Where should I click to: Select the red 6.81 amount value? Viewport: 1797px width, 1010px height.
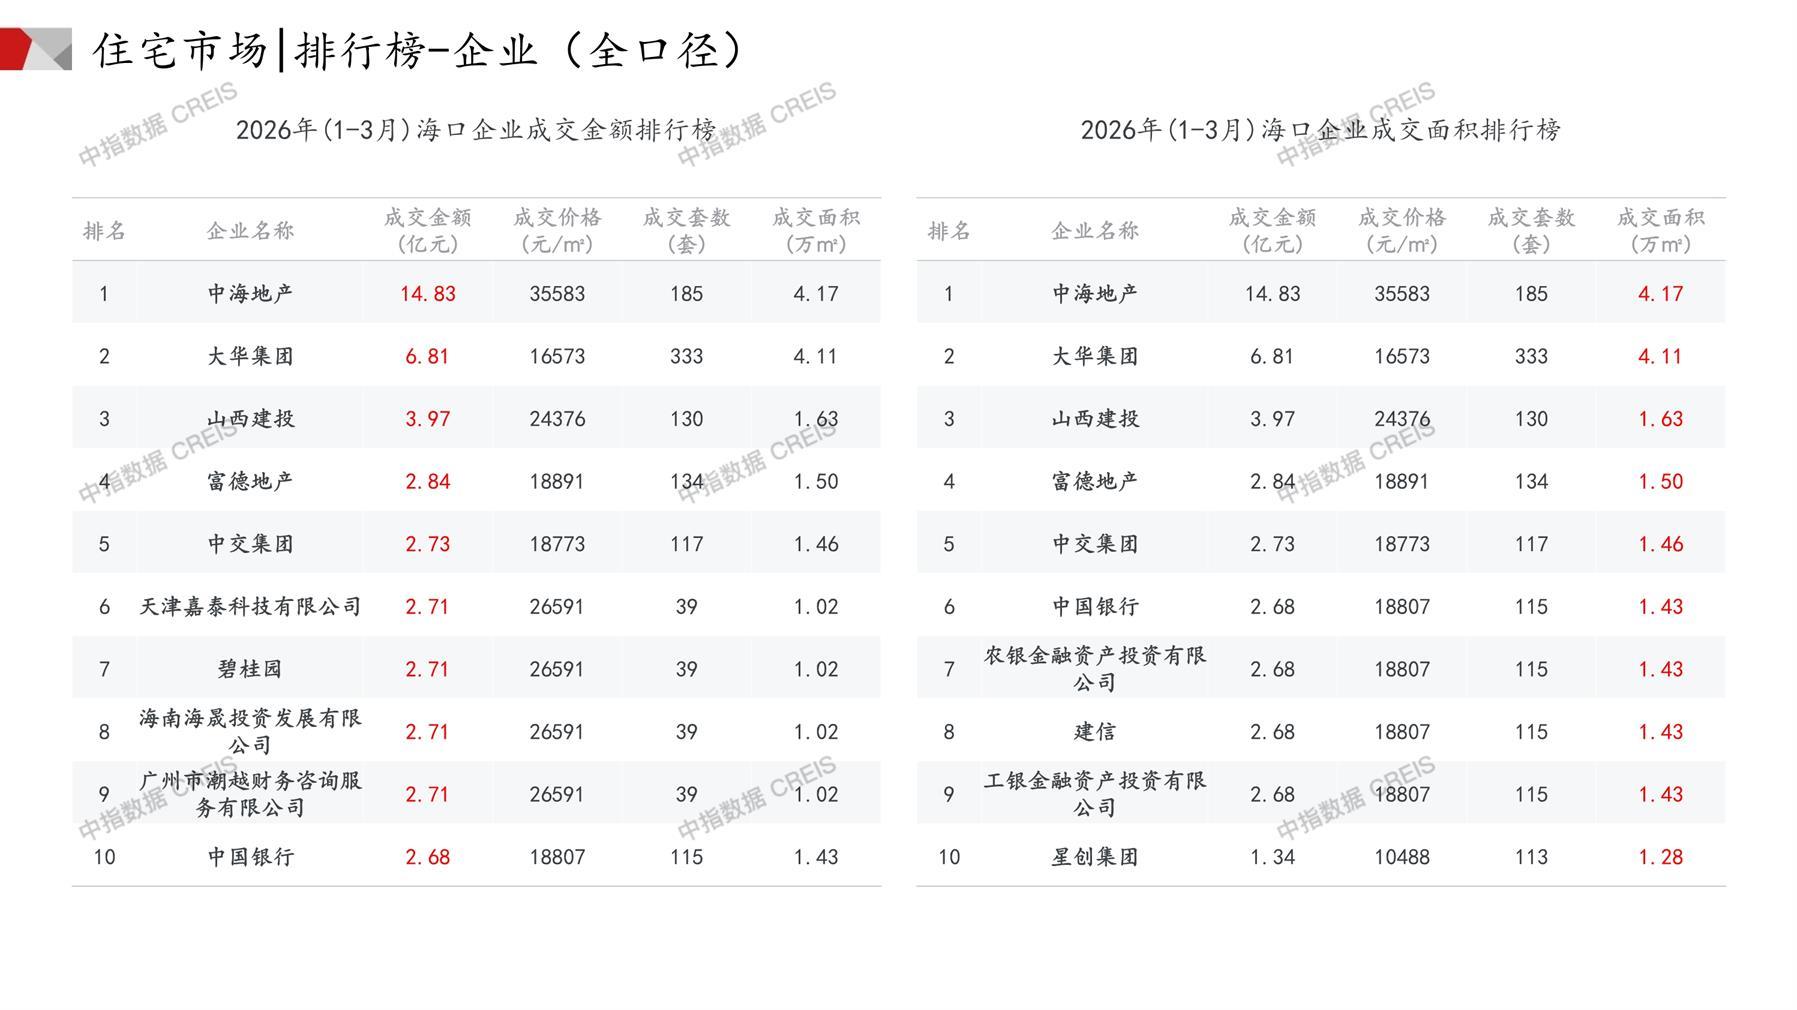[x=427, y=357]
